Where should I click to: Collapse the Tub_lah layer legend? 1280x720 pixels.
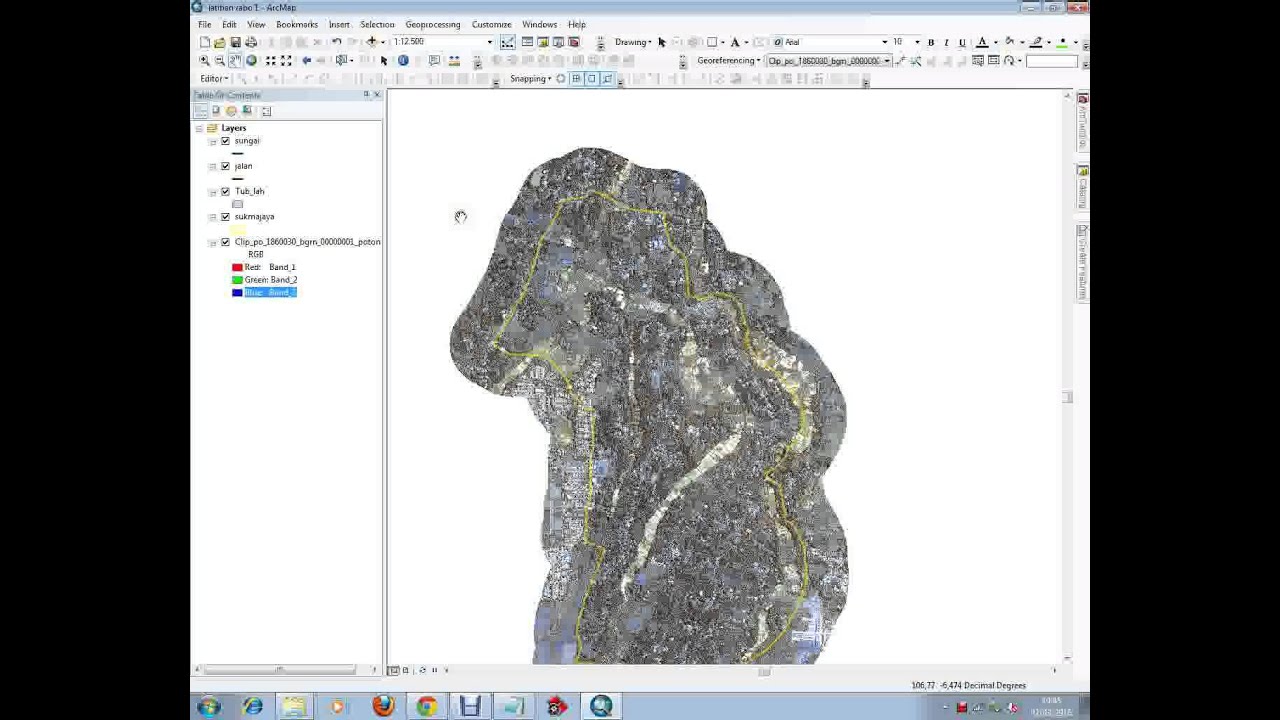coord(212,191)
